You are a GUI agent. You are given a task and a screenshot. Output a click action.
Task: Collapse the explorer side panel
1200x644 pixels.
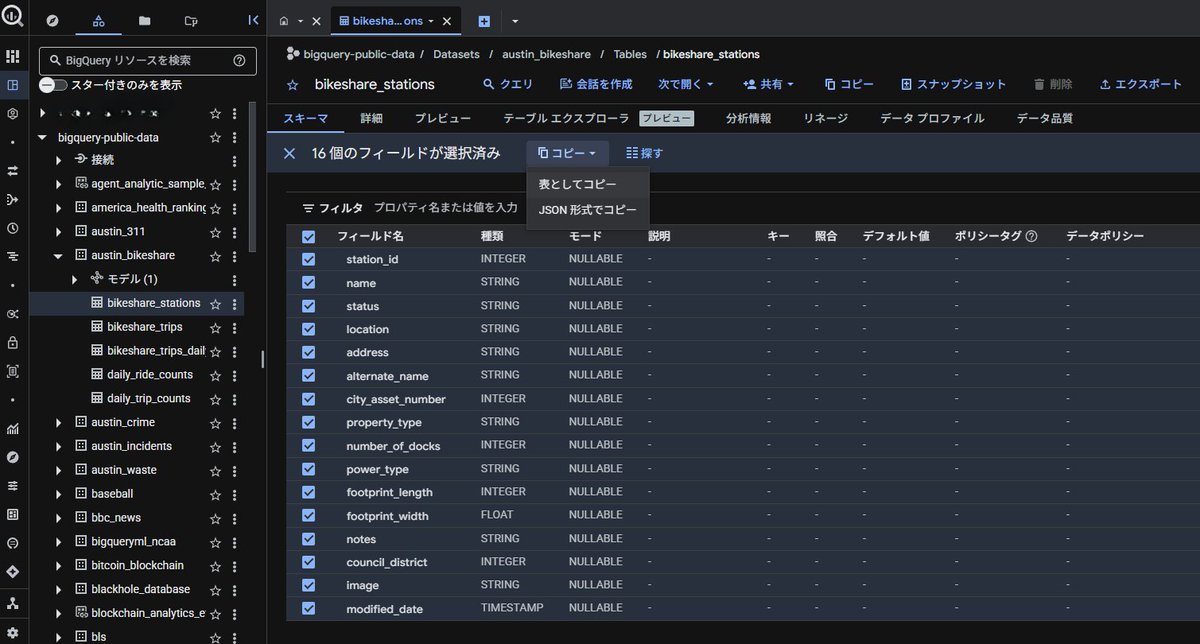[x=253, y=20]
